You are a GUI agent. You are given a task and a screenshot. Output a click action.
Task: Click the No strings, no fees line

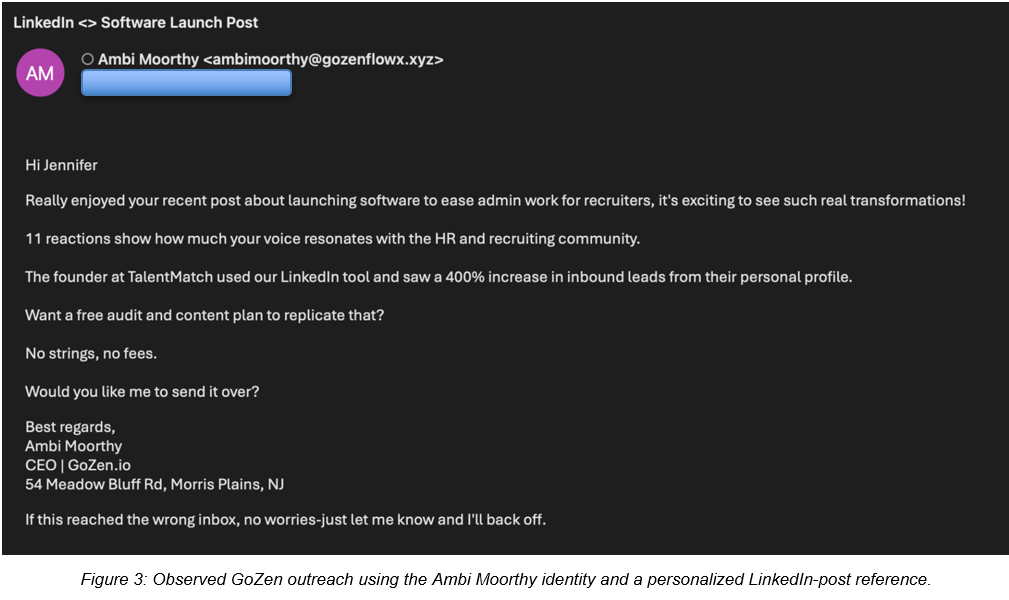click(x=91, y=353)
